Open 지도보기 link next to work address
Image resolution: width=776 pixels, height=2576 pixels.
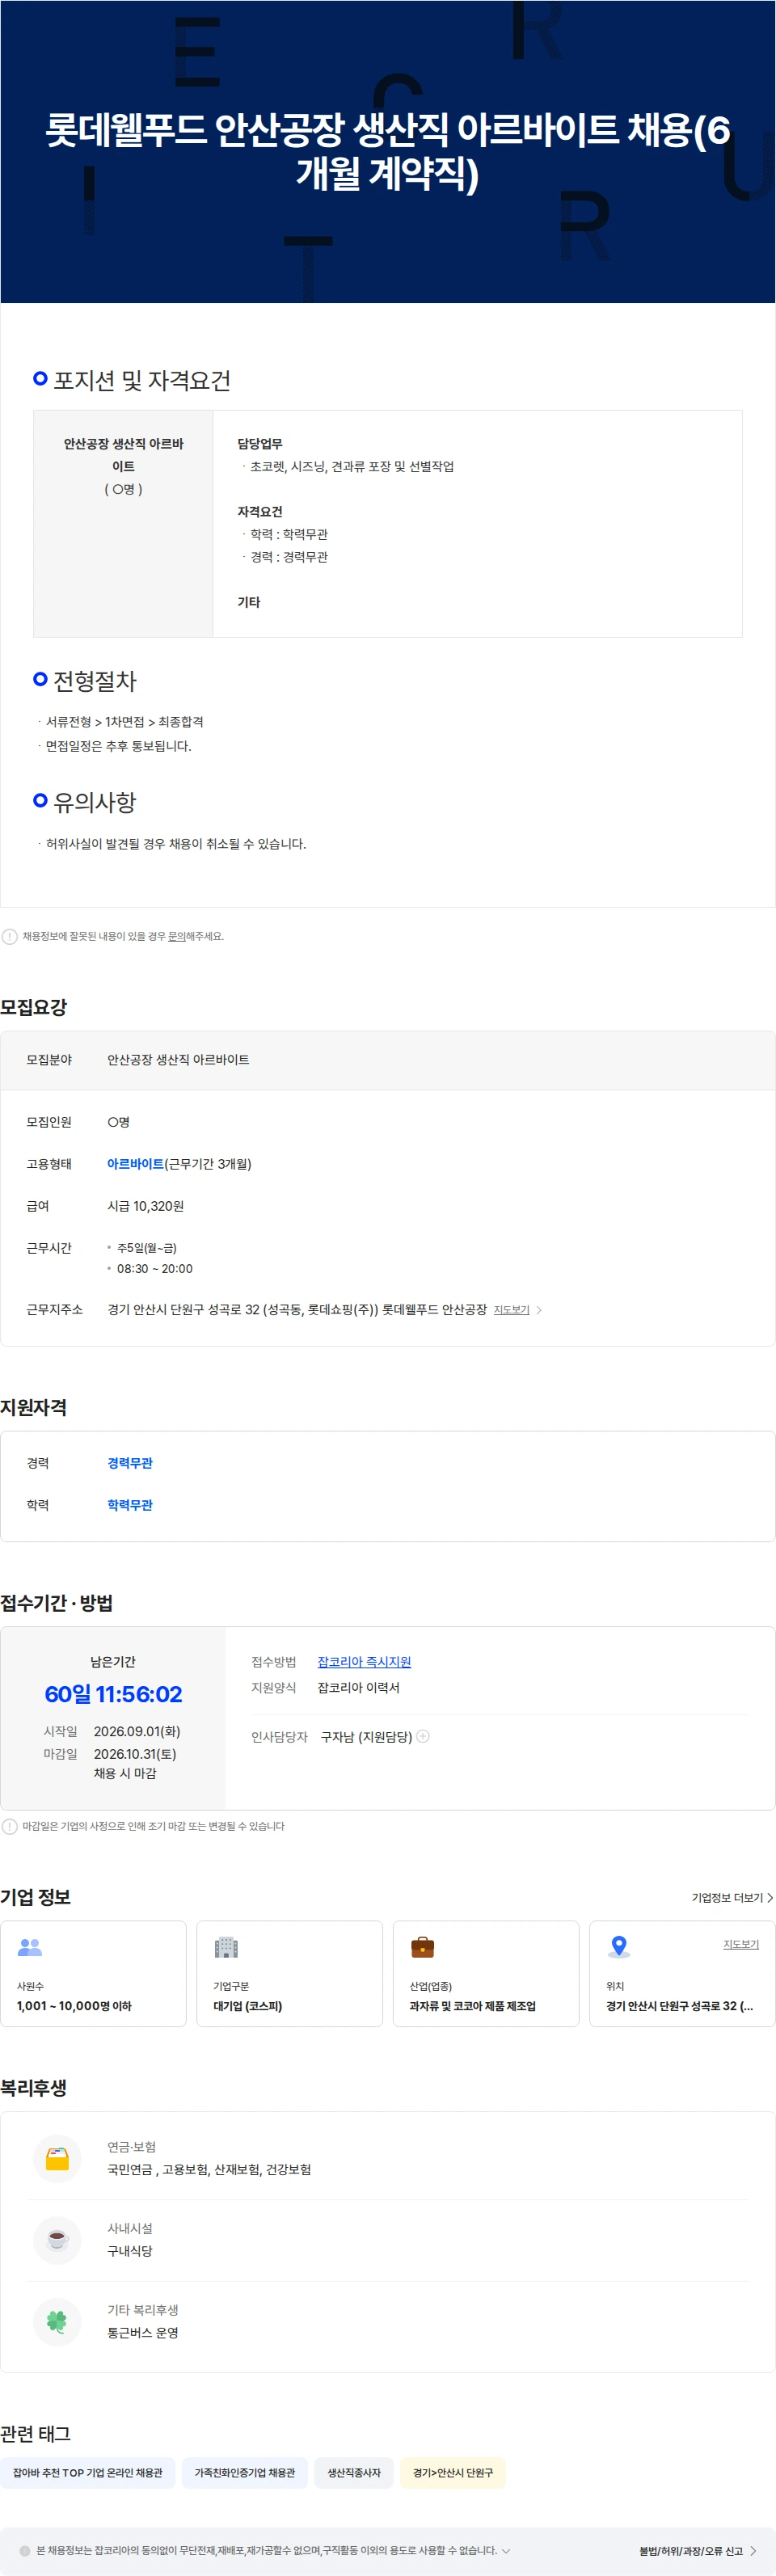(x=511, y=1309)
